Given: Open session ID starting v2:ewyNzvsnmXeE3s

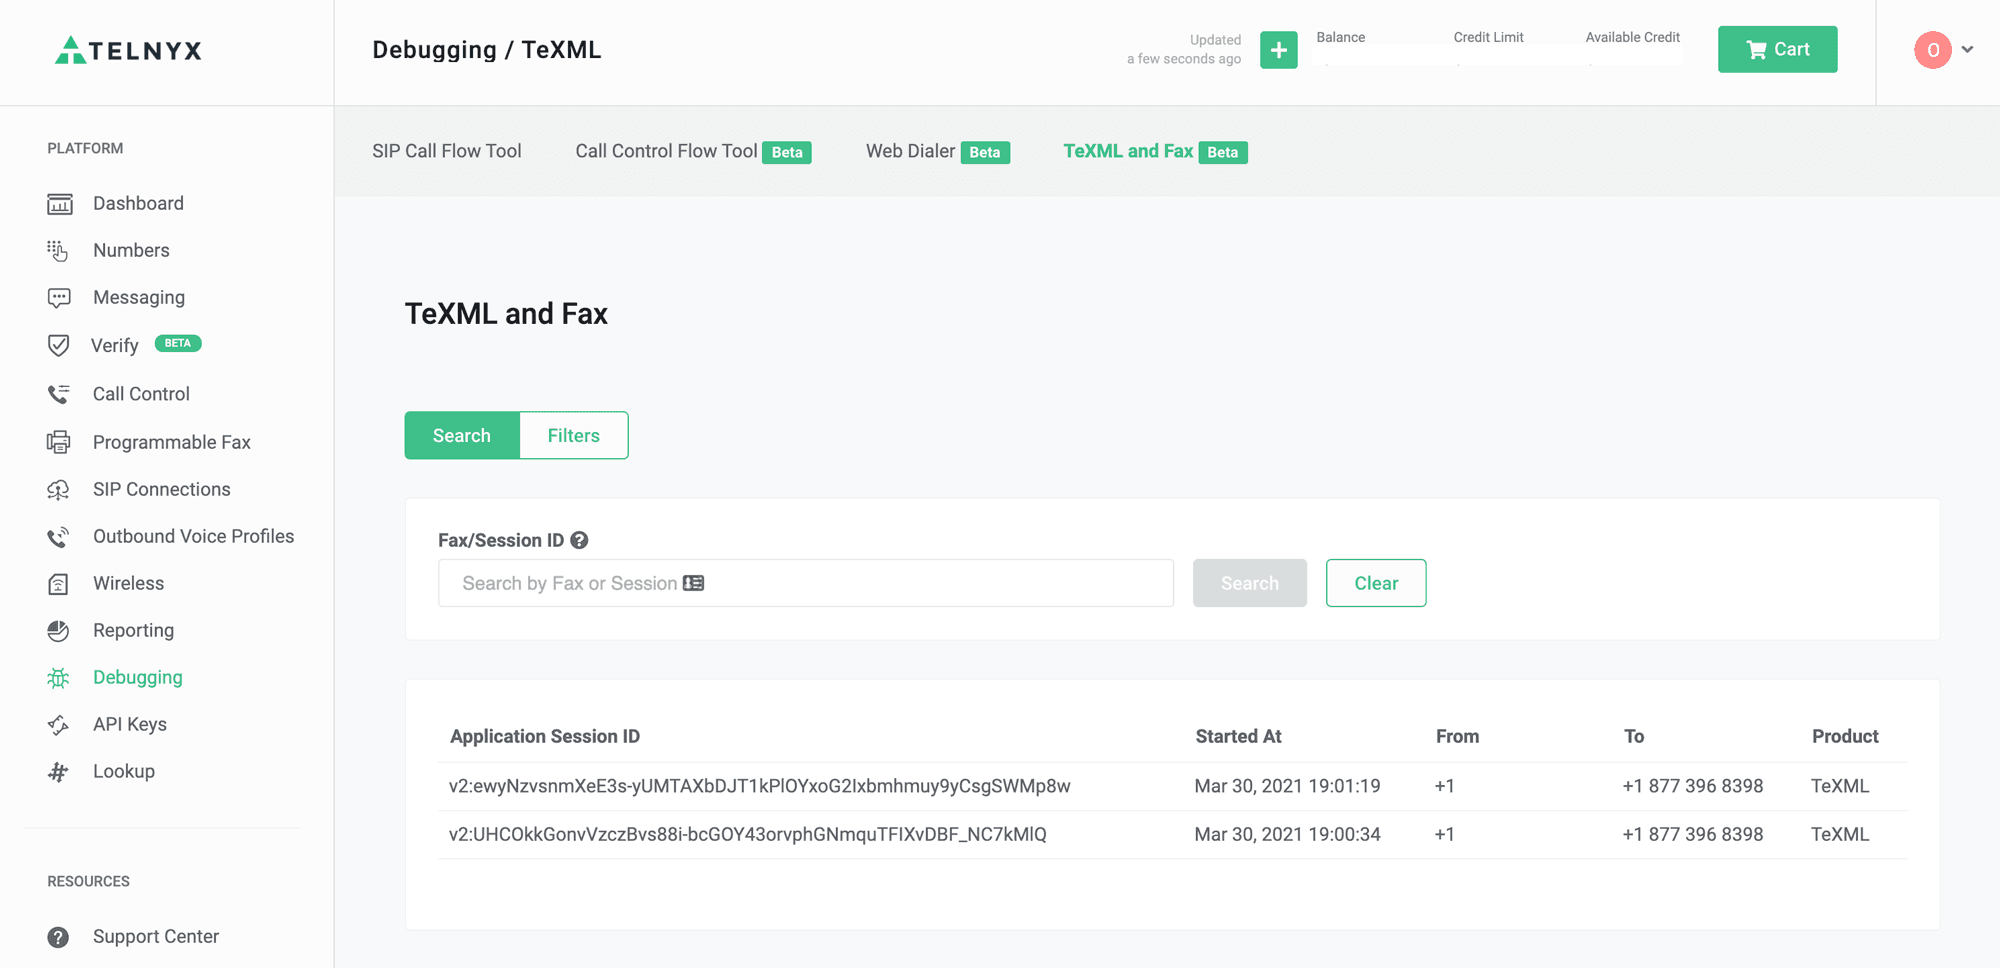Looking at the screenshot, I should (759, 787).
